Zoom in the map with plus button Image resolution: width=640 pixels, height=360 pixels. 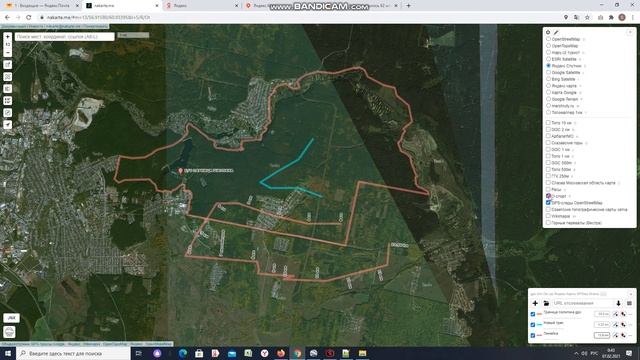point(8,37)
